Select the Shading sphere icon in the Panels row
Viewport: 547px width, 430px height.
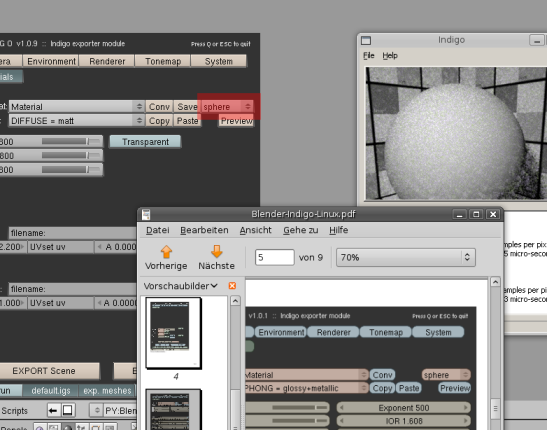click(x=68, y=427)
